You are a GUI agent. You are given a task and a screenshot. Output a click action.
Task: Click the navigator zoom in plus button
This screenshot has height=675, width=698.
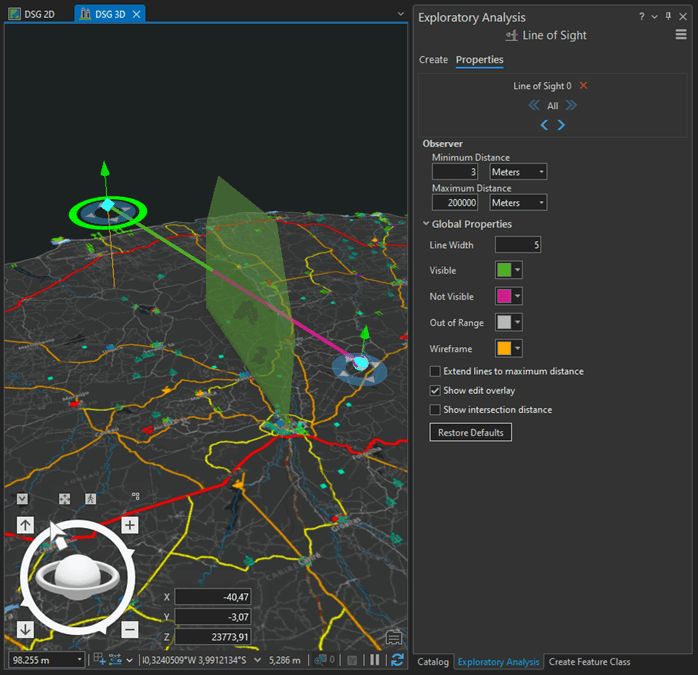(x=130, y=525)
